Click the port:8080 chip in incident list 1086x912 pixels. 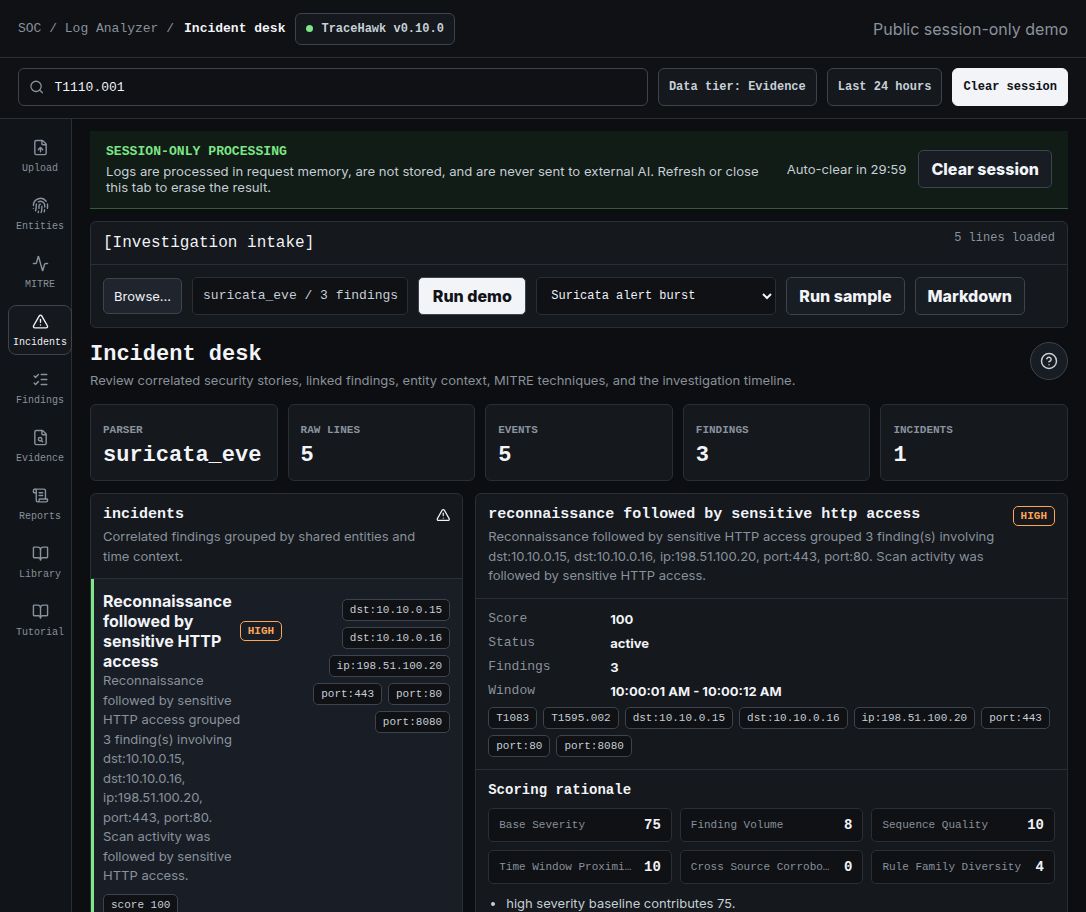coord(412,722)
